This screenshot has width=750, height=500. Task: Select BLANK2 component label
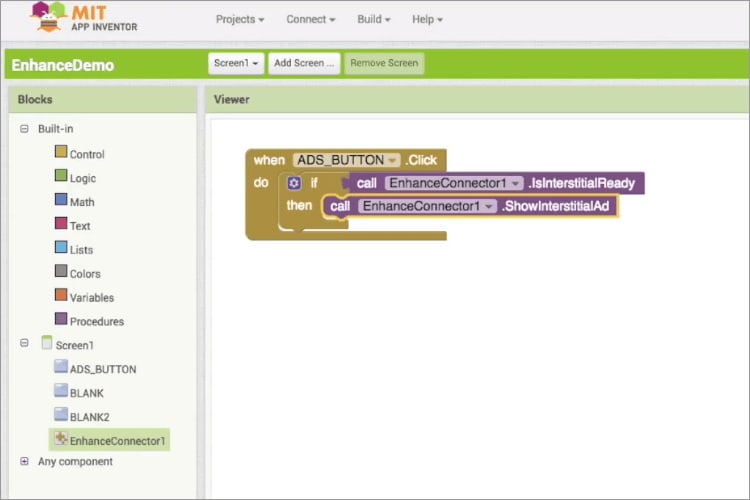[x=89, y=417]
